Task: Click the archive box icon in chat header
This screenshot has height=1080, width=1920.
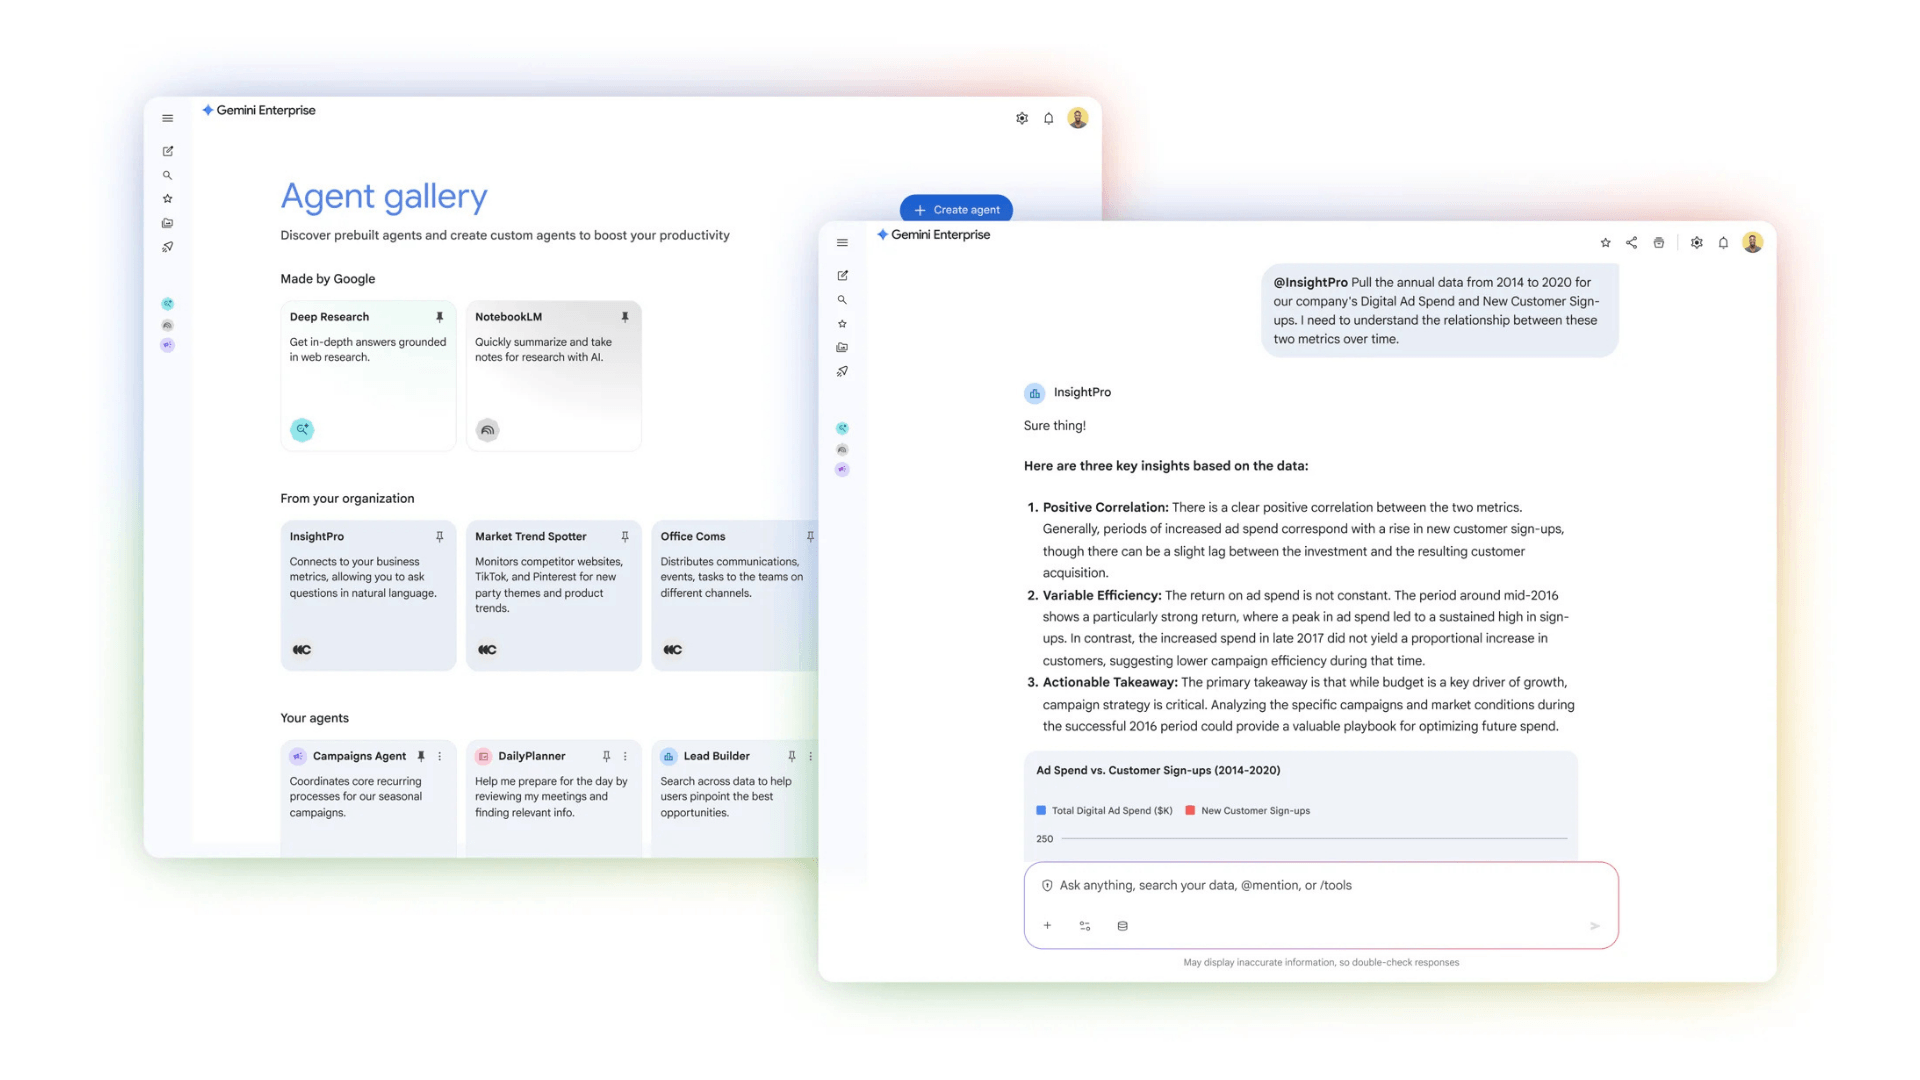Action: tap(1659, 243)
